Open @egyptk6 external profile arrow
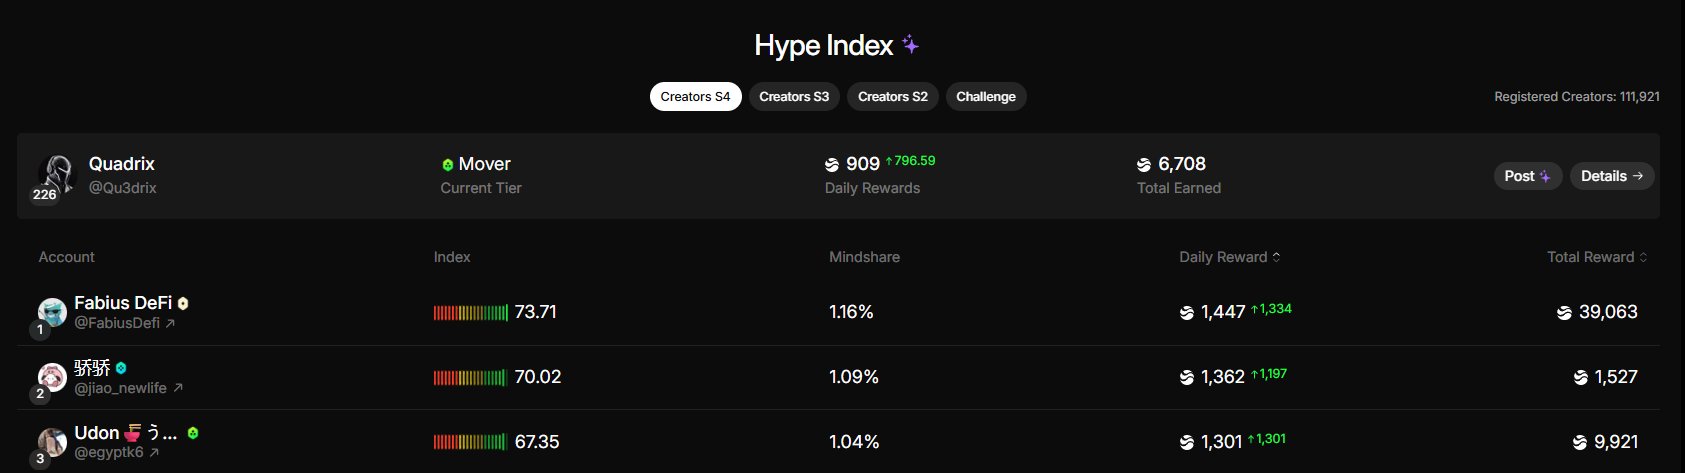Viewport: 1685px width, 473px height. tap(154, 452)
